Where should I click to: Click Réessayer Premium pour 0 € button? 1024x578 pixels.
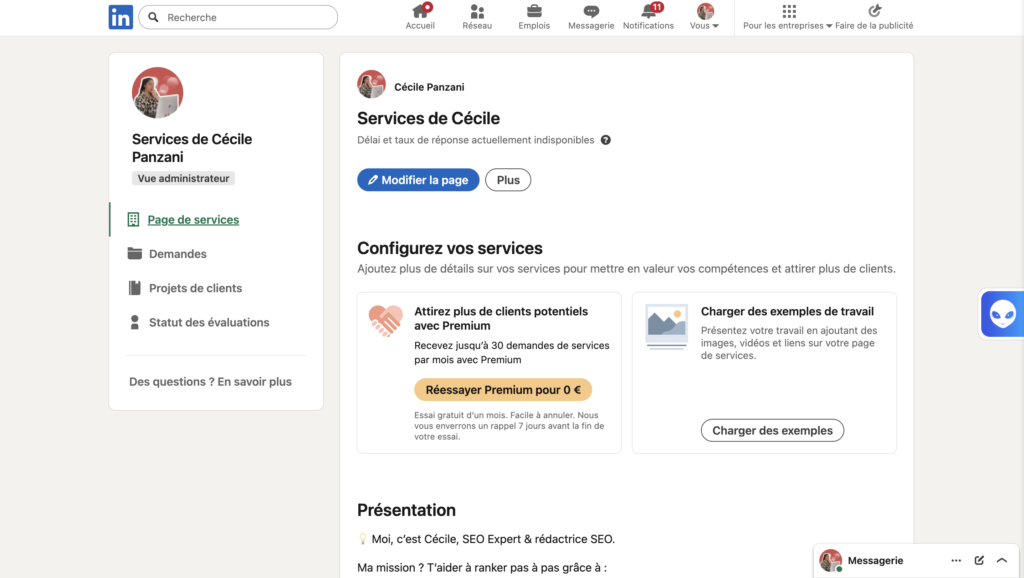(503, 390)
